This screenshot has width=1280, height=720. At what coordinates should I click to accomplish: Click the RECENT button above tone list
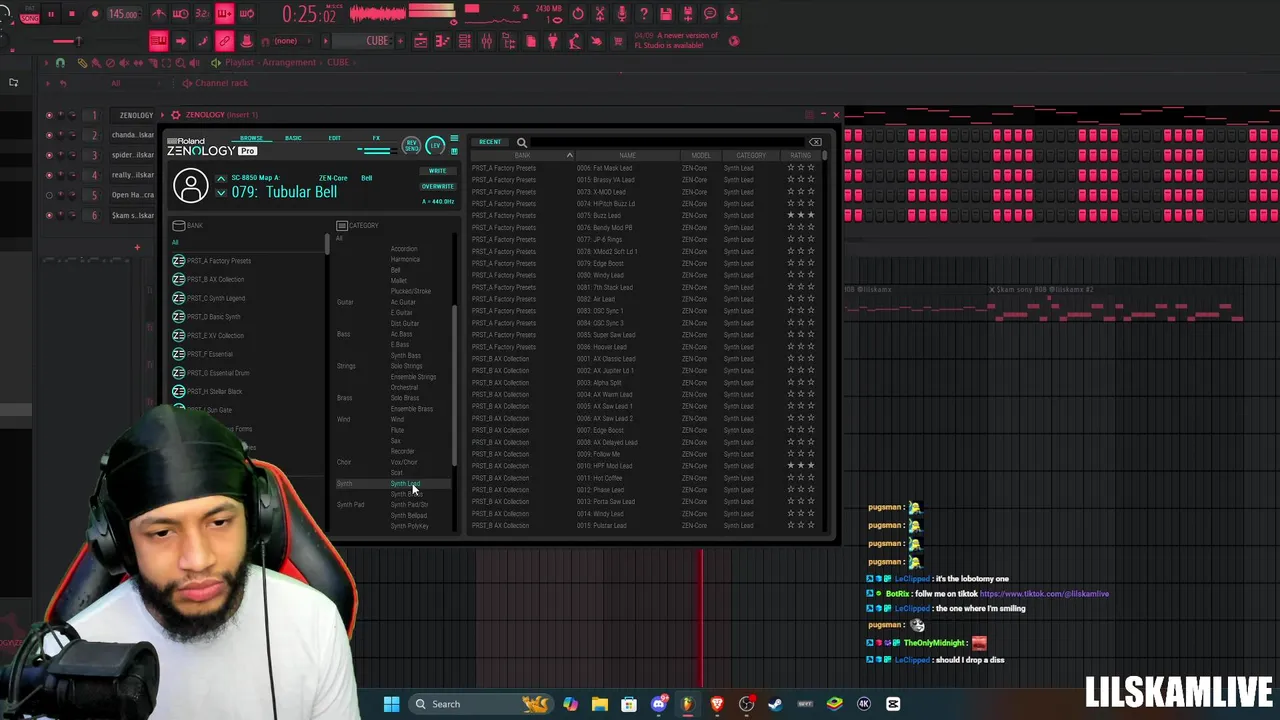490,142
